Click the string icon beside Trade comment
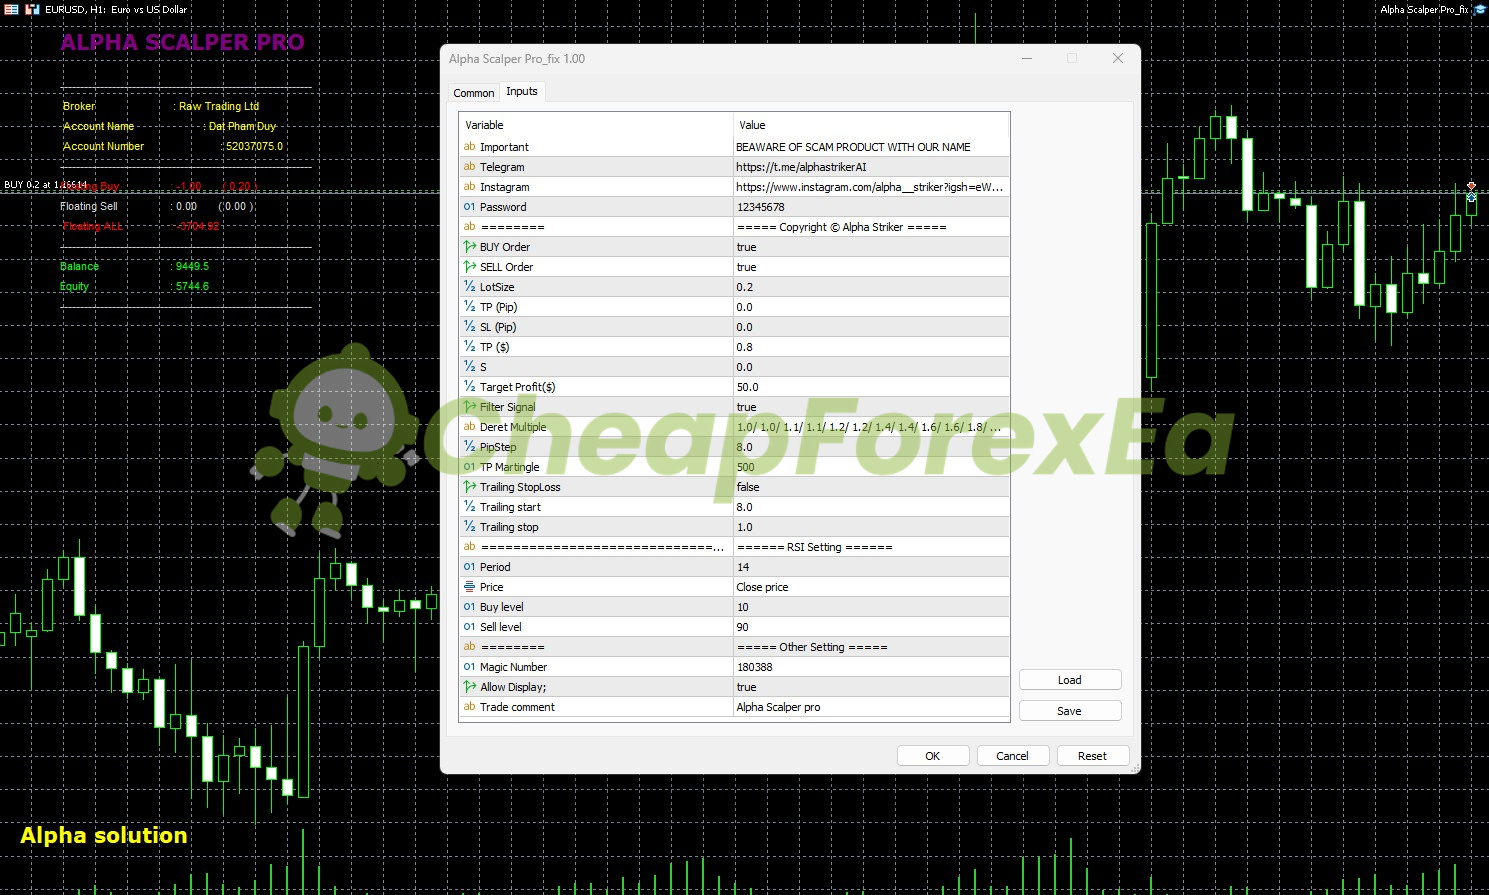 469,707
